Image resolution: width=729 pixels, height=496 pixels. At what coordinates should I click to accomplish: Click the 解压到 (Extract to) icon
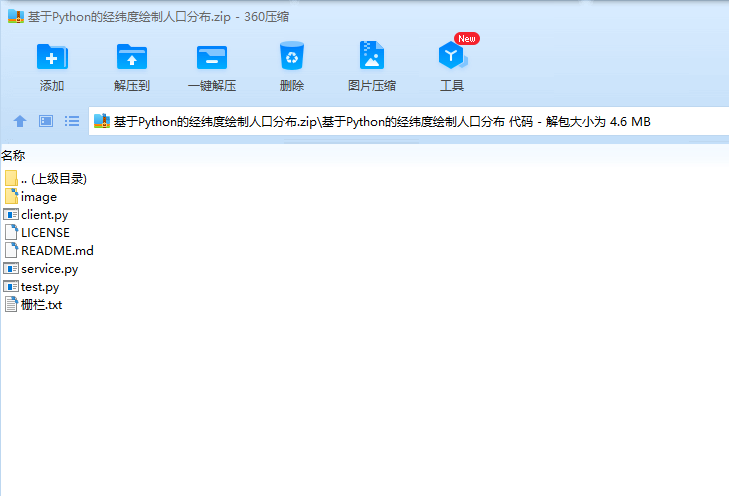[x=132, y=57]
